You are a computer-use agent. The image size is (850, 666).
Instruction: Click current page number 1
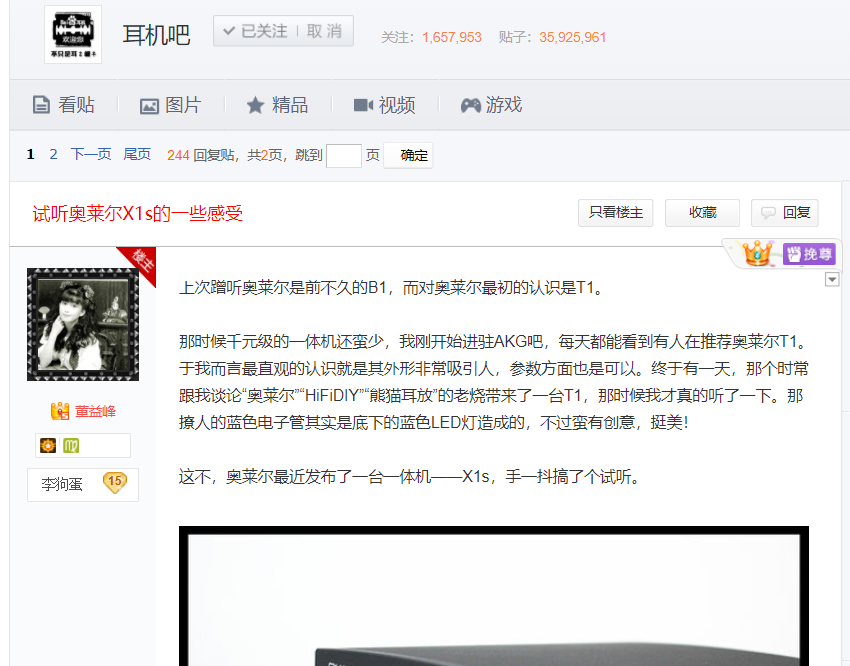pos(30,154)
